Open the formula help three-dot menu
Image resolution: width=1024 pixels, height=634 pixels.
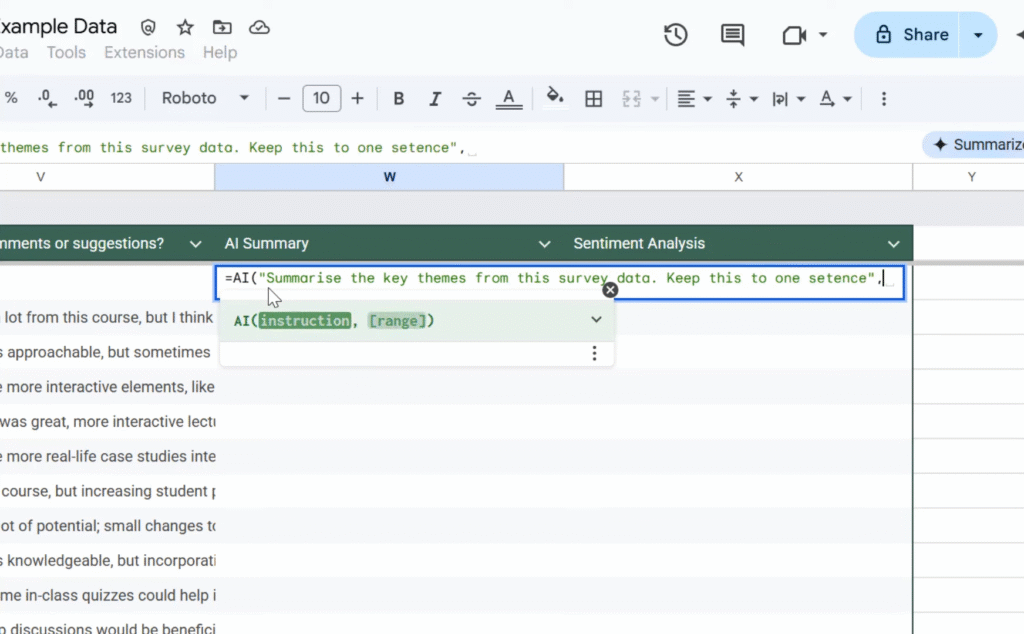pyautogui.click(x=594, y=353)
